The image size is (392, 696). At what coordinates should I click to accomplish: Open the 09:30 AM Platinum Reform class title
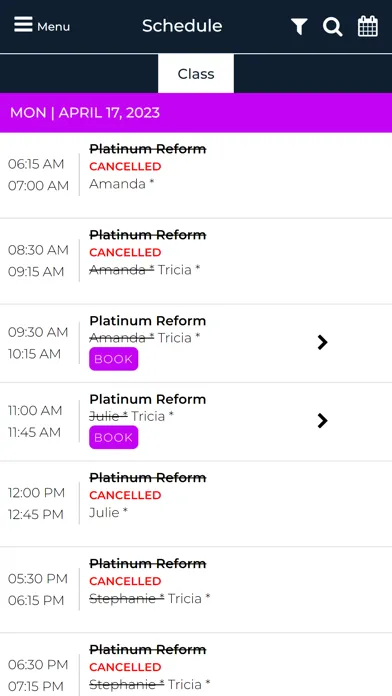click(147, 320)
